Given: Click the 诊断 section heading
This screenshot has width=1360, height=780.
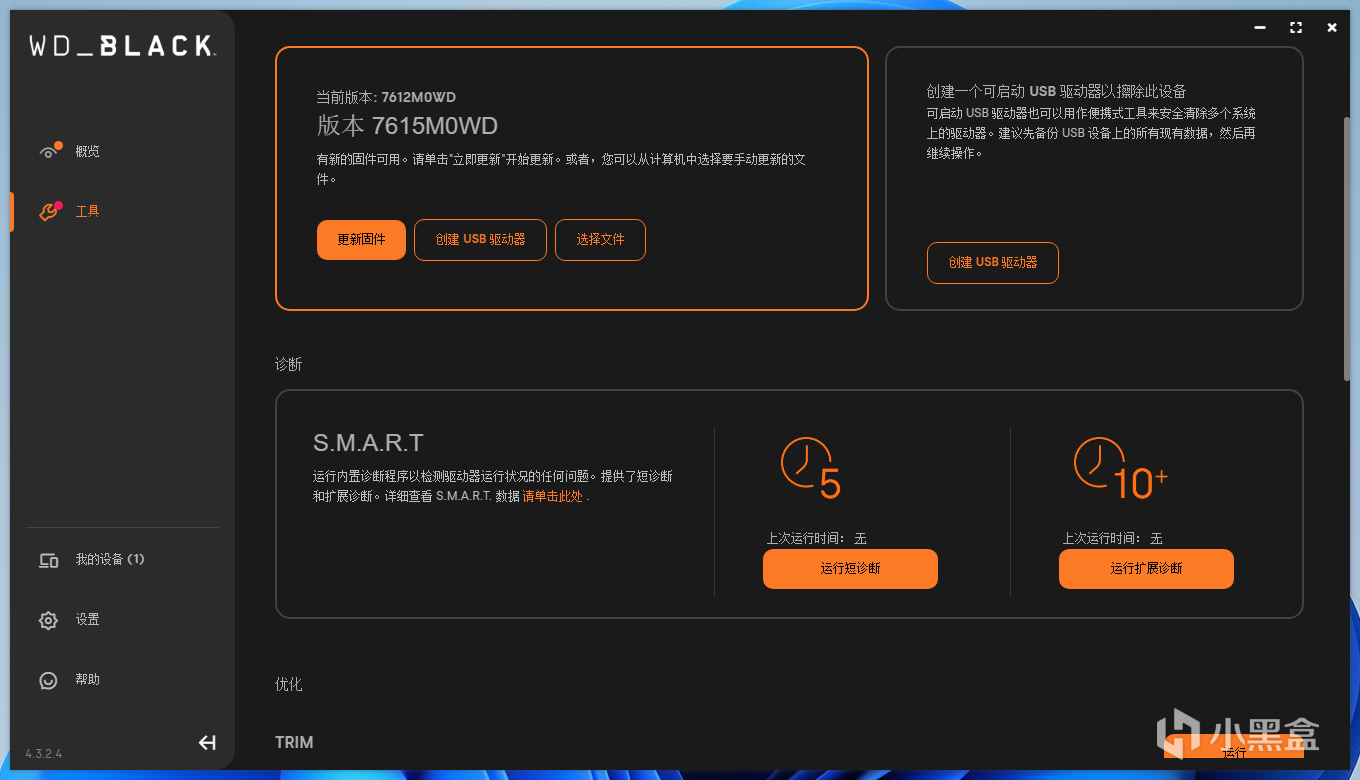Looking at the screenshot, I should click(288, 364).
